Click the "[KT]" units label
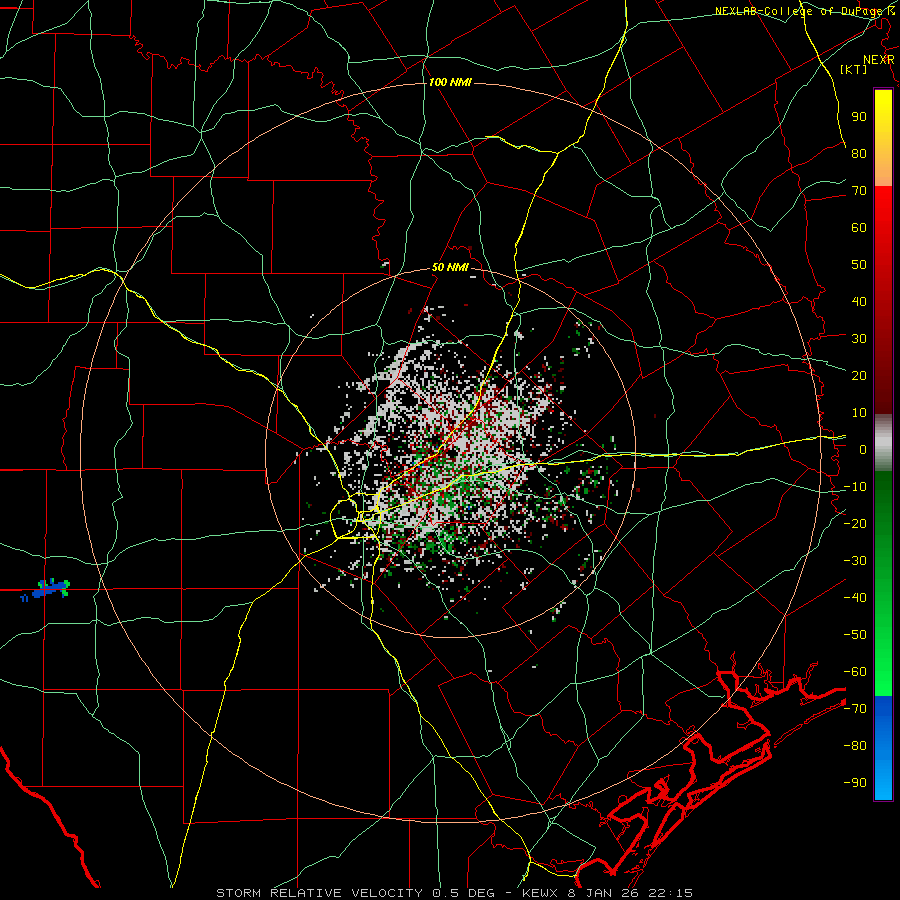This screenshot has width=900, height=900. tap(854, 69)
